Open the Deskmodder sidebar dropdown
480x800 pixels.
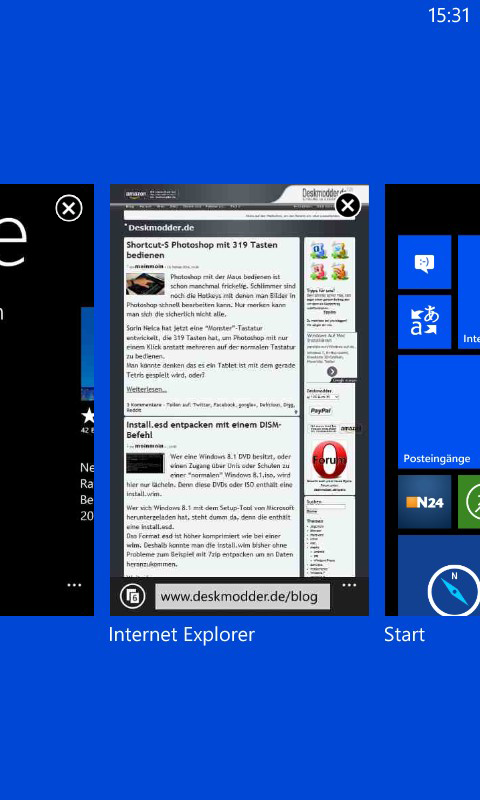[x=322, y=397]
